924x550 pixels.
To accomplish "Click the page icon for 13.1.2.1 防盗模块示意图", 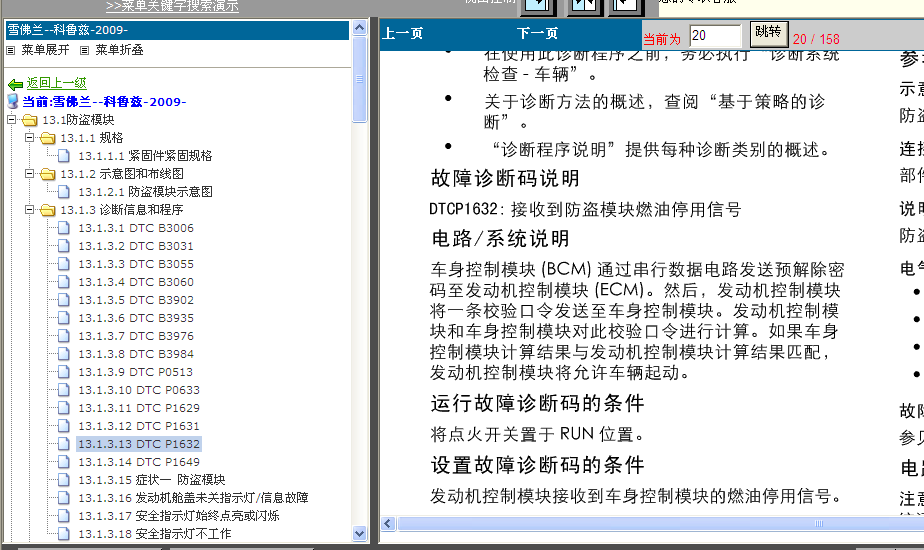I will [64, 192].
